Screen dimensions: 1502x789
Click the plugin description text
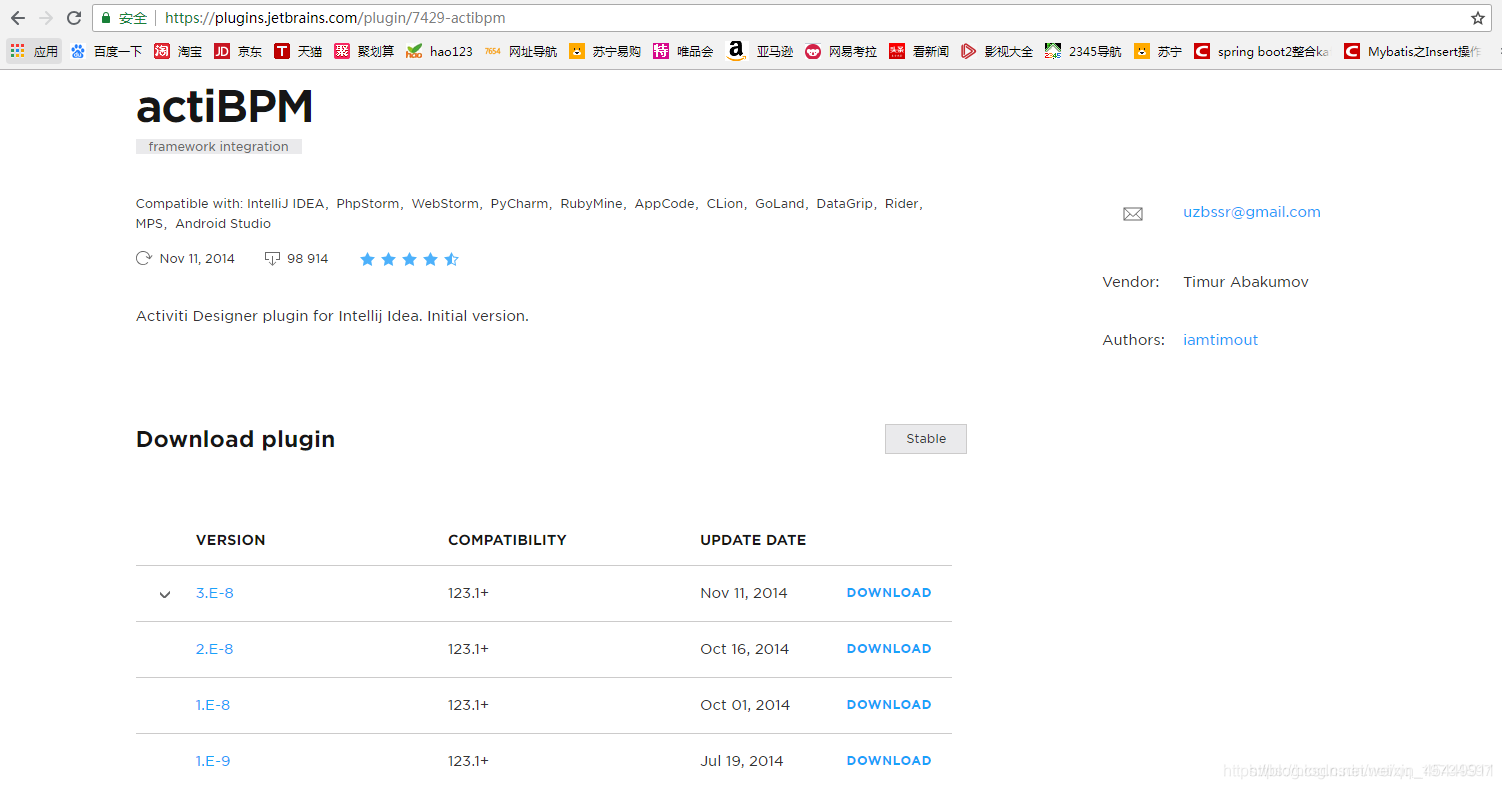(x=332, y=316)
